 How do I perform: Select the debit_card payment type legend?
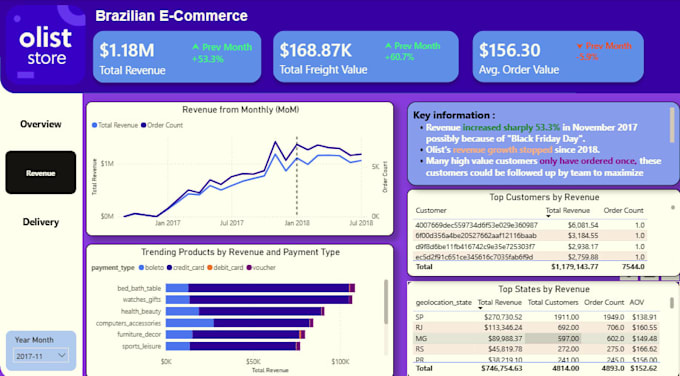coord(225,268)
